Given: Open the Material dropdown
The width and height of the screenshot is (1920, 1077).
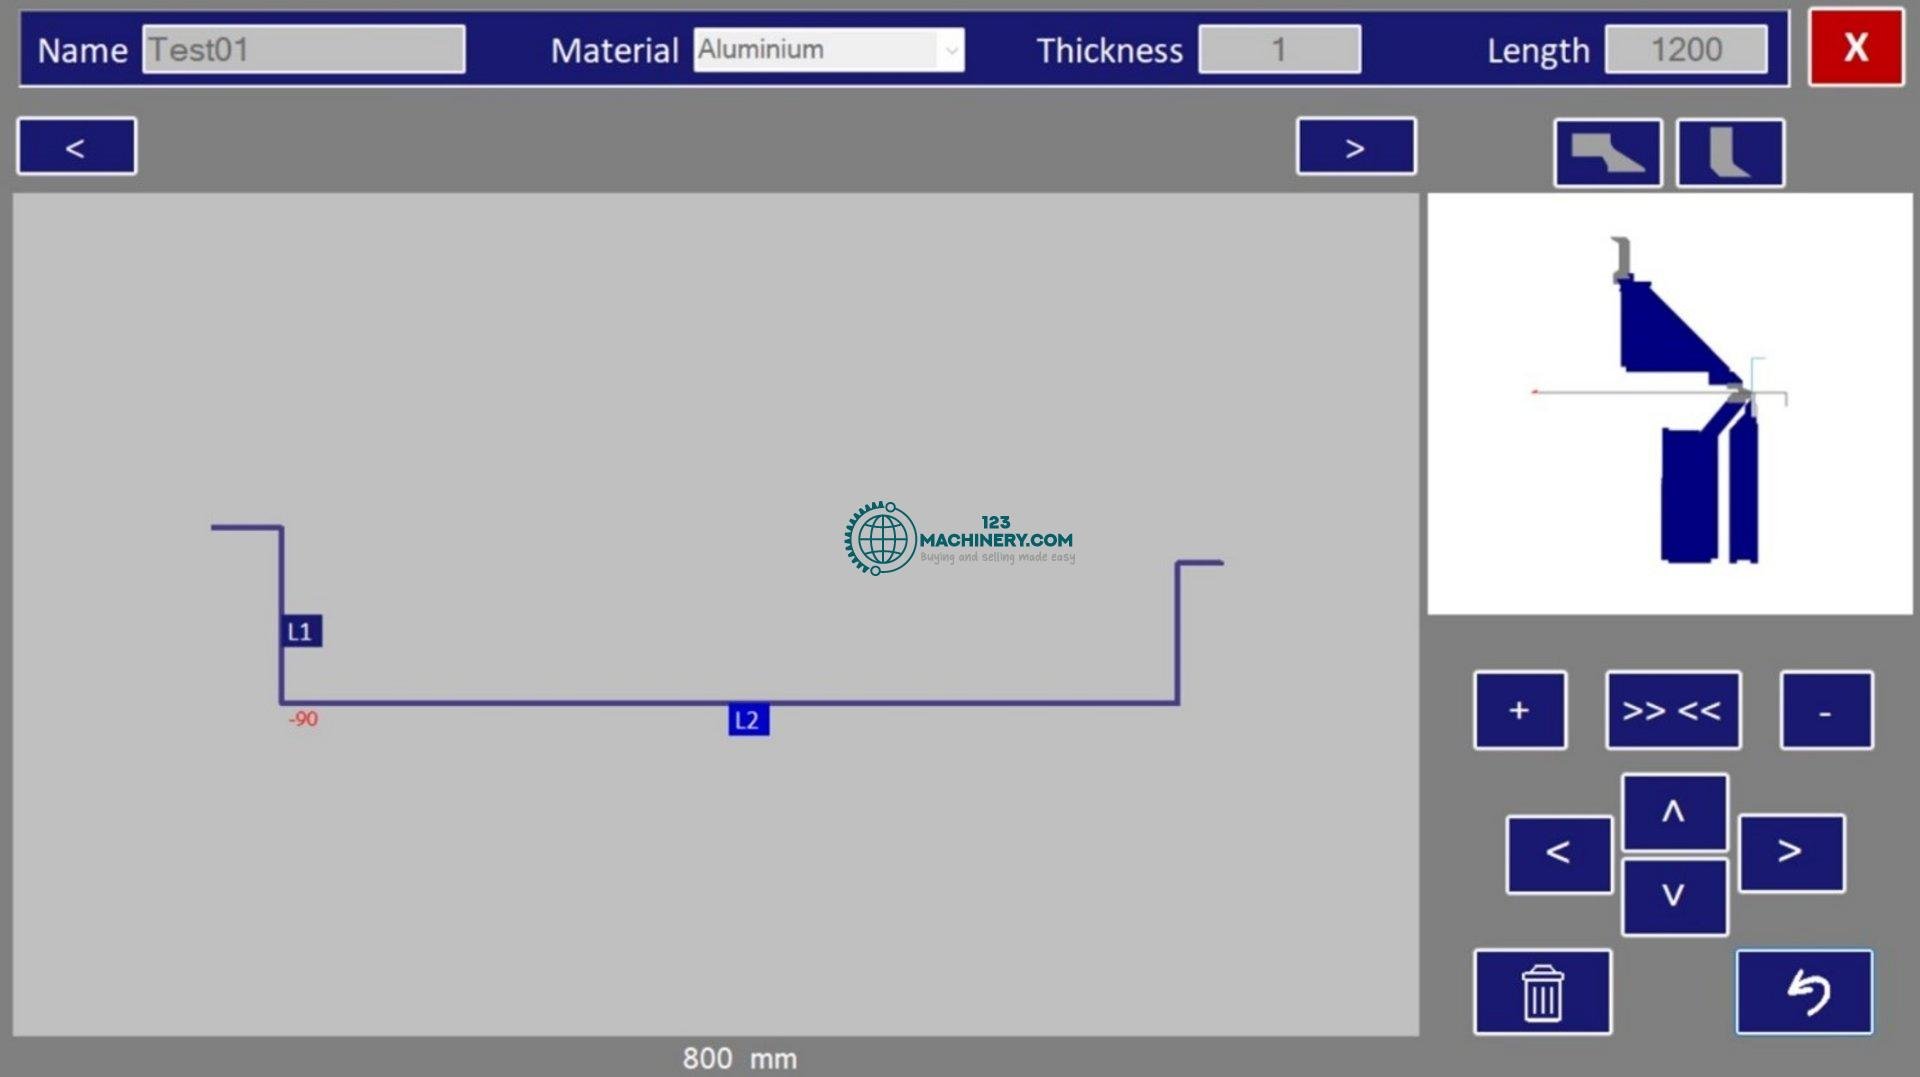Looking at the screenshot, I should pyautogui.click(x=828, y=50).
